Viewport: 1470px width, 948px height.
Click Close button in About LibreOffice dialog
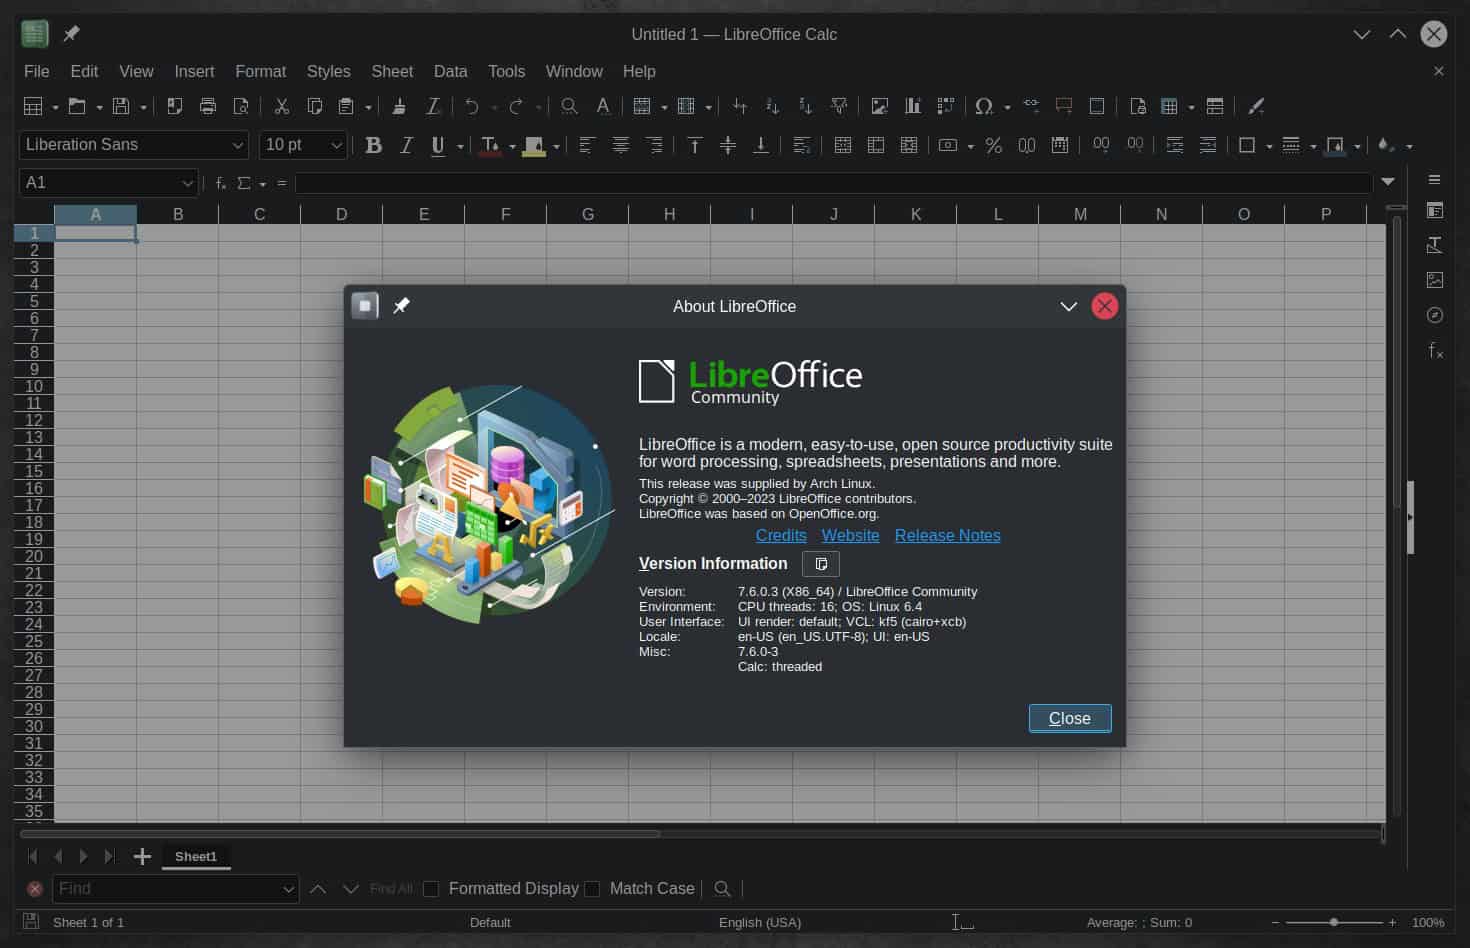1070,718
